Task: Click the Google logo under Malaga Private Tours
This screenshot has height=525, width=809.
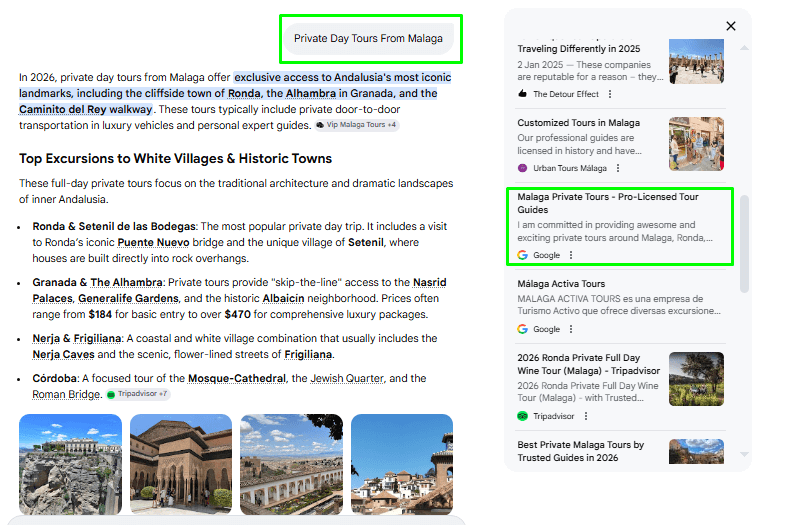Action: click(523, 255)
